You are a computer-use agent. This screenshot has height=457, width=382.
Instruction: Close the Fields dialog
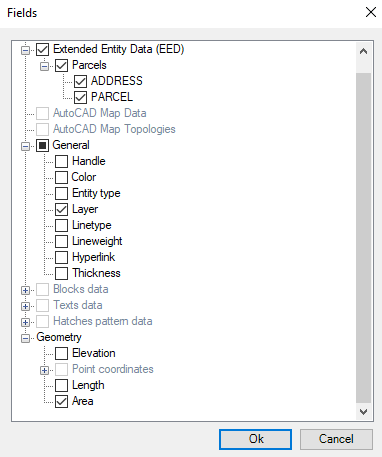click(371, 12)
